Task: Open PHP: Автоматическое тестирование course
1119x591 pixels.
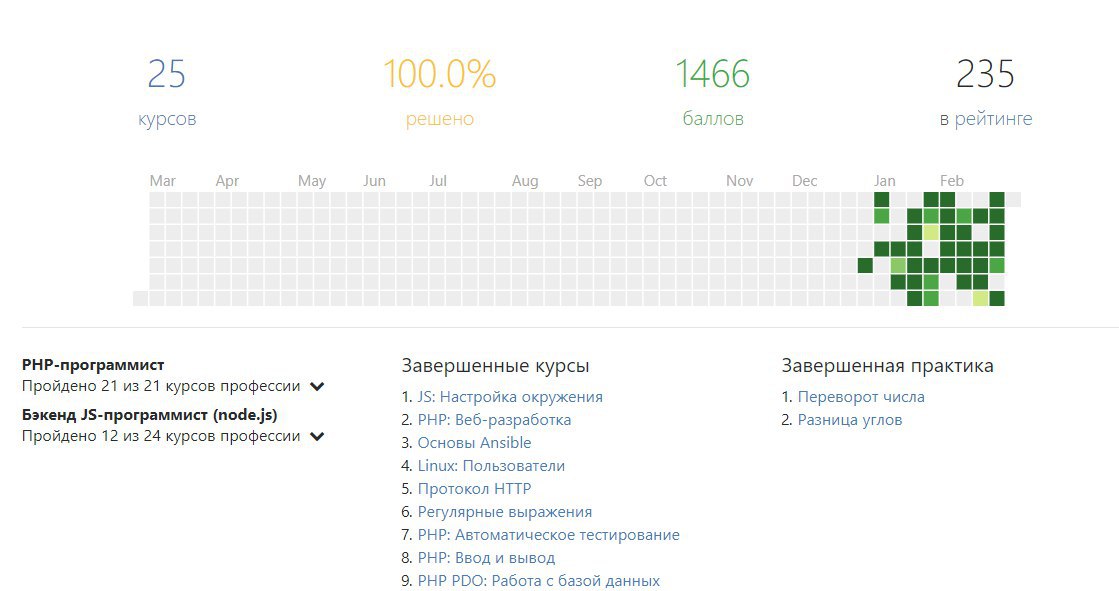Action: (548, 535)
